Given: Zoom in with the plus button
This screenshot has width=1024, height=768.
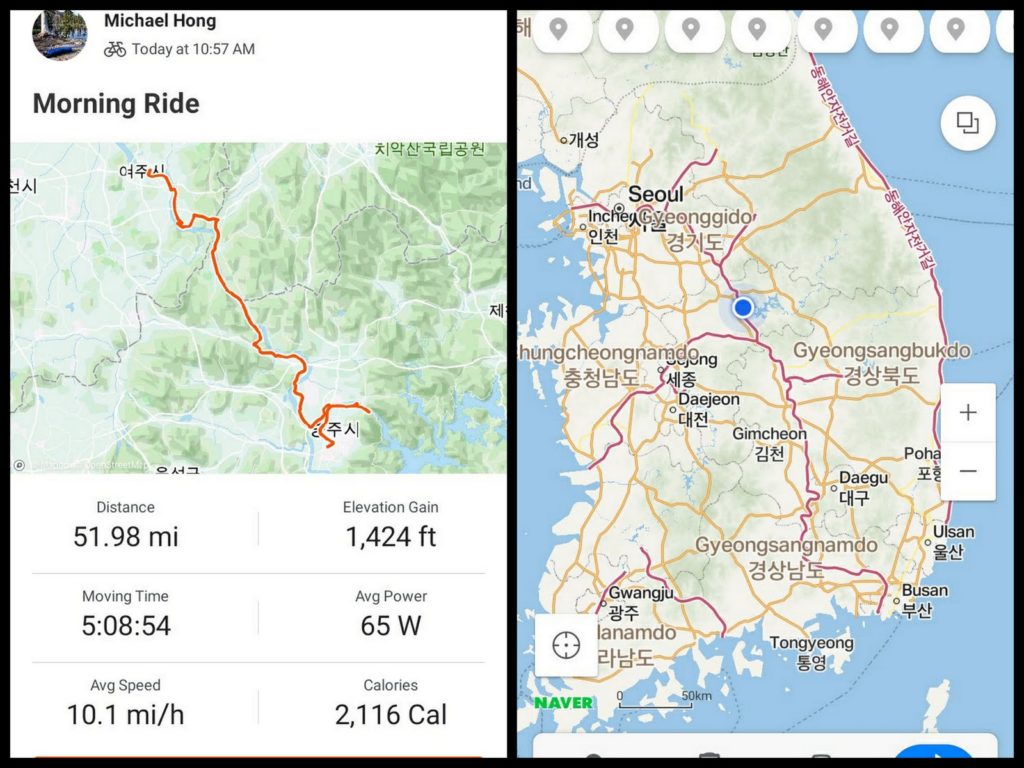Looking at the screenshot, I should pos(967,413).
